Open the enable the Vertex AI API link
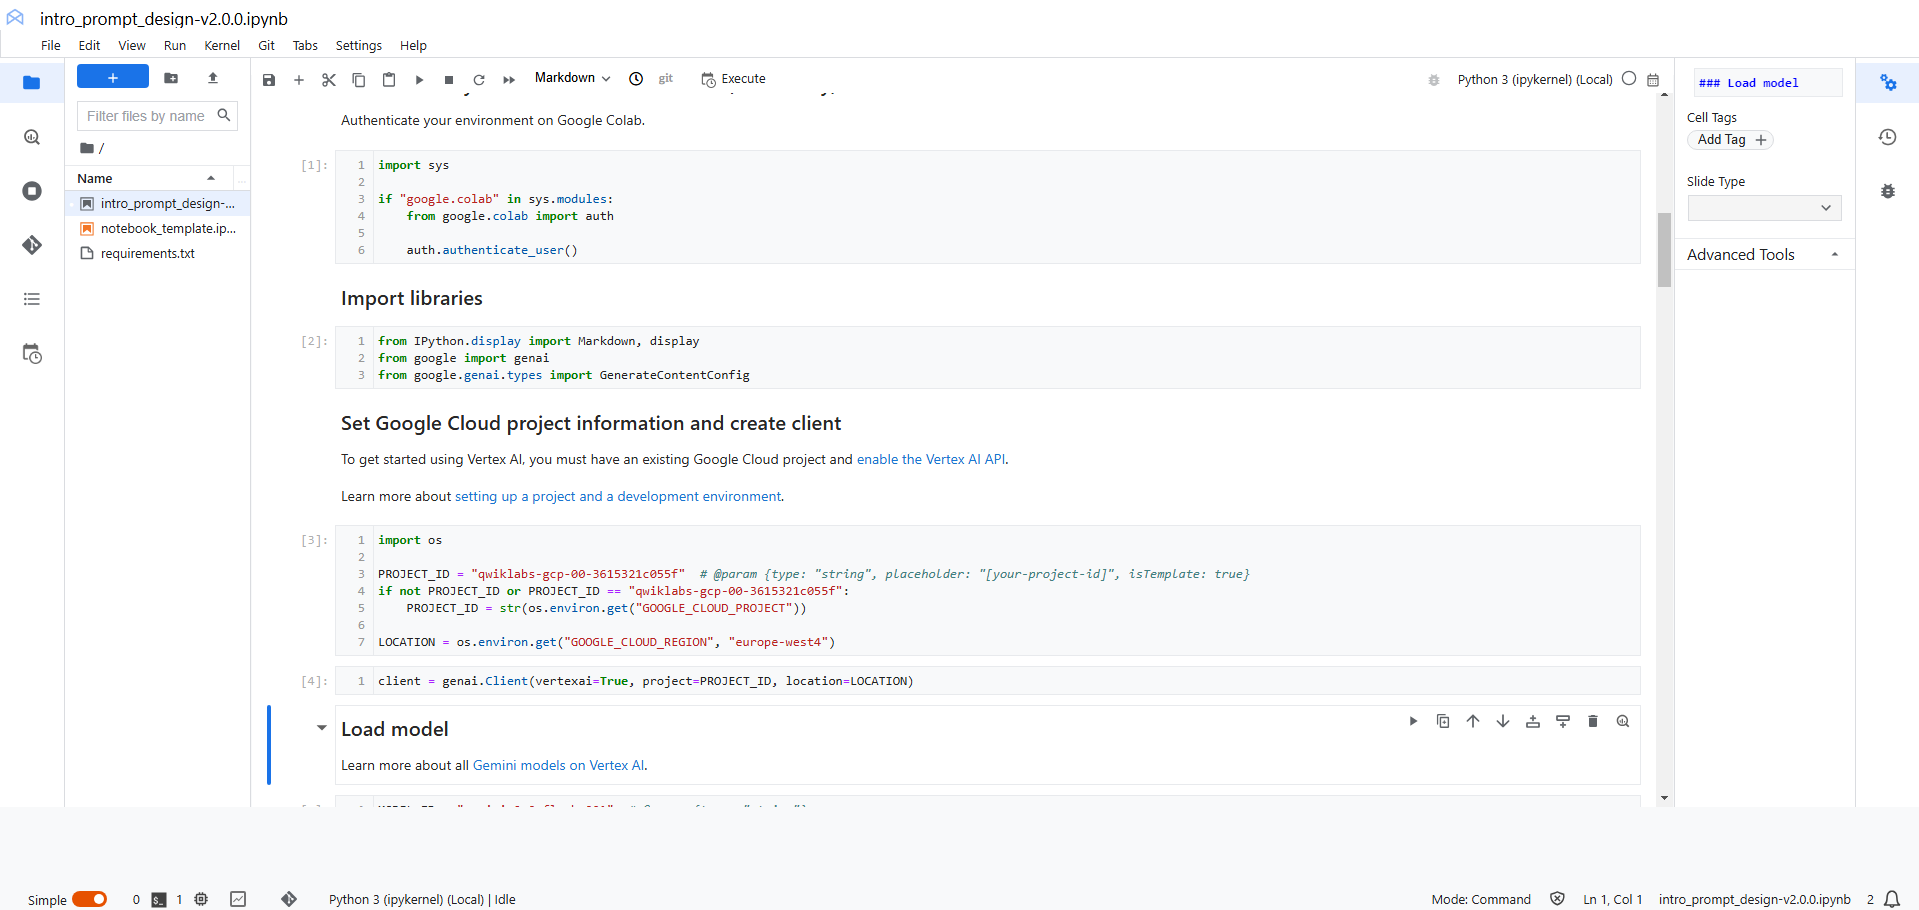 click(x=931, y=459)
